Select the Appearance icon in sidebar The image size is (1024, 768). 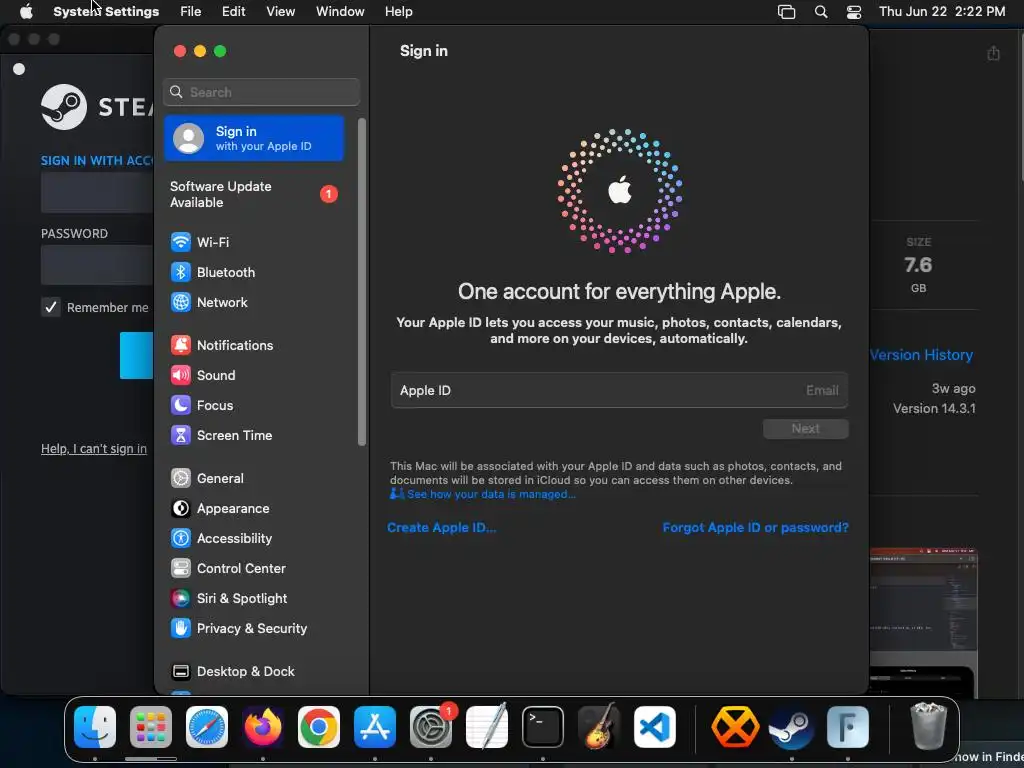pyautogui.click(x=181, y=508)
